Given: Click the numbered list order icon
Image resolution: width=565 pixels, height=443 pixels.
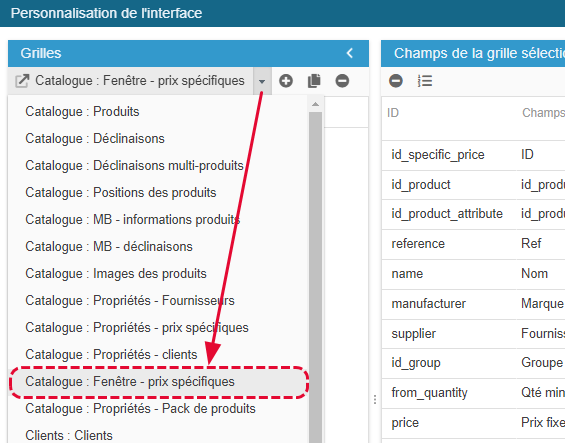Looking at the screenshot, I should pos(425,81).
